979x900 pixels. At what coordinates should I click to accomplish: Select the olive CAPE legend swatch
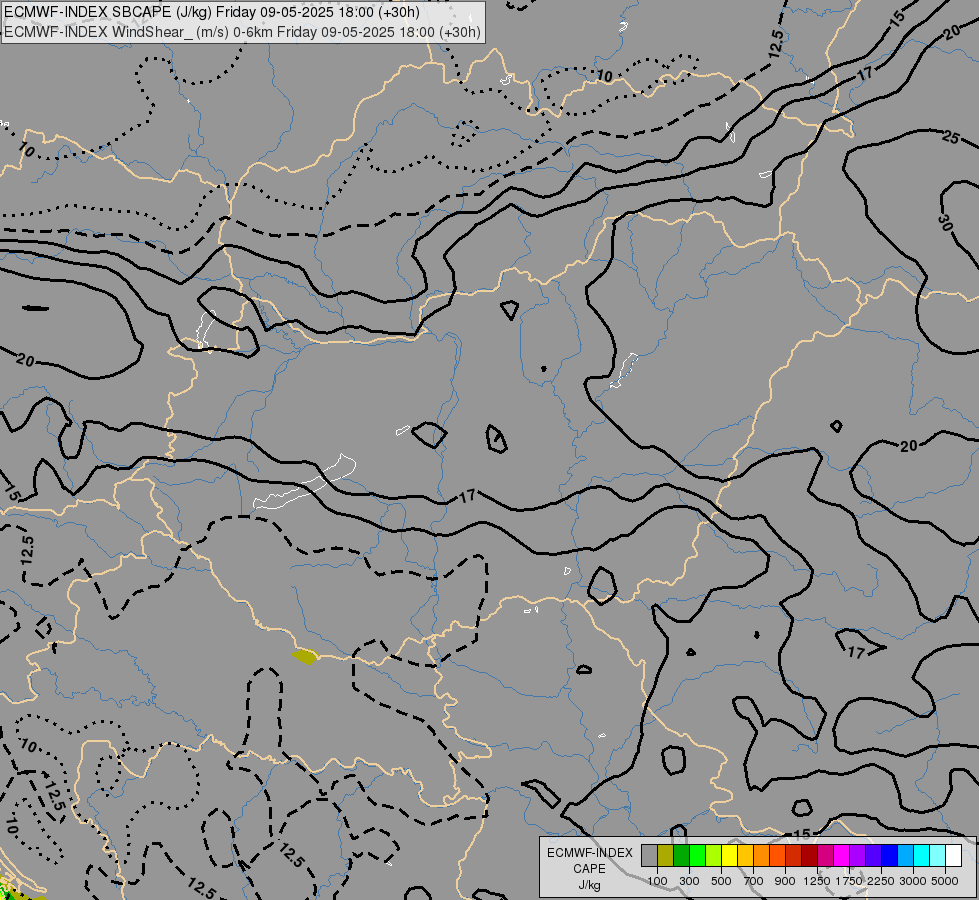click(x=666, y=856)
